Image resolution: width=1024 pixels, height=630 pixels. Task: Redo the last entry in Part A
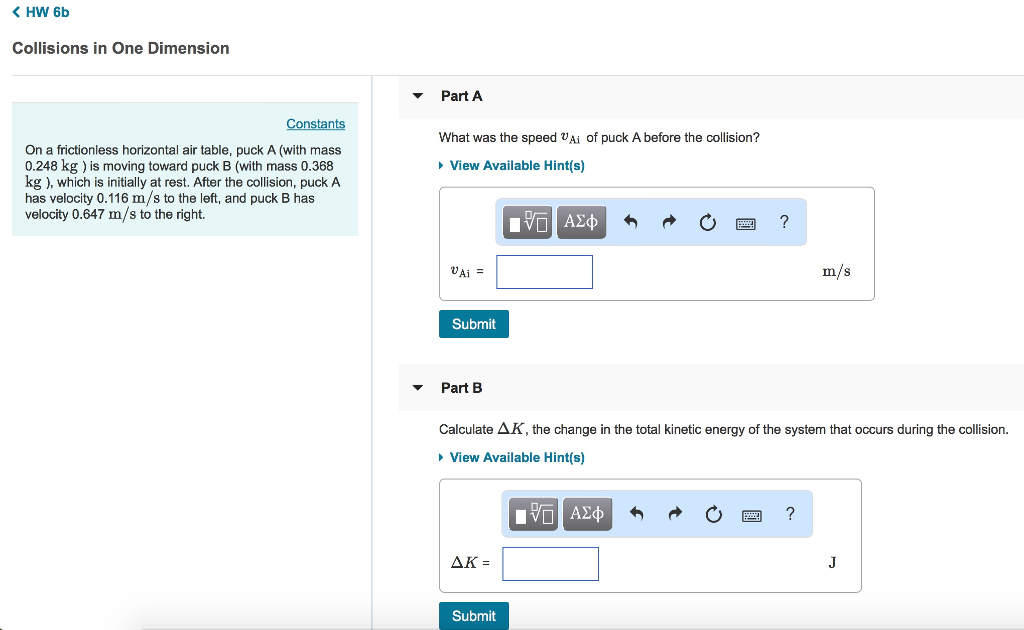[669, 222]
